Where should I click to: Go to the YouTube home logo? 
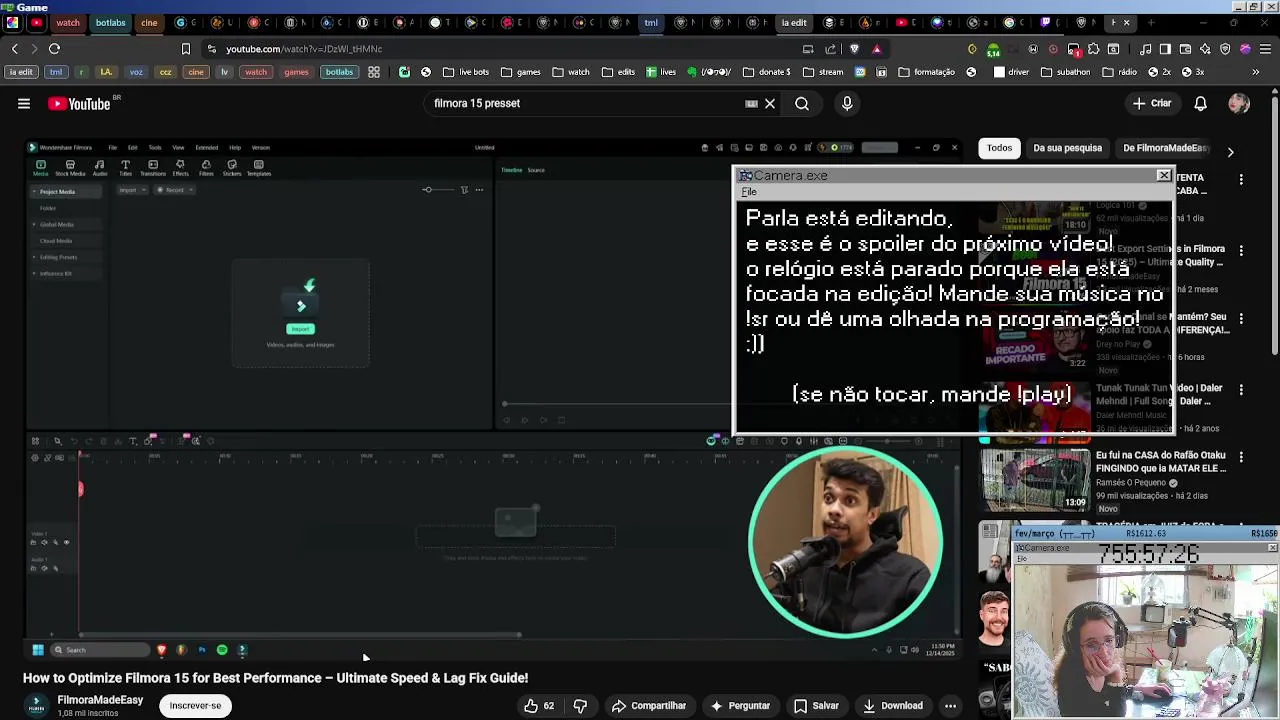coord(80,104)
